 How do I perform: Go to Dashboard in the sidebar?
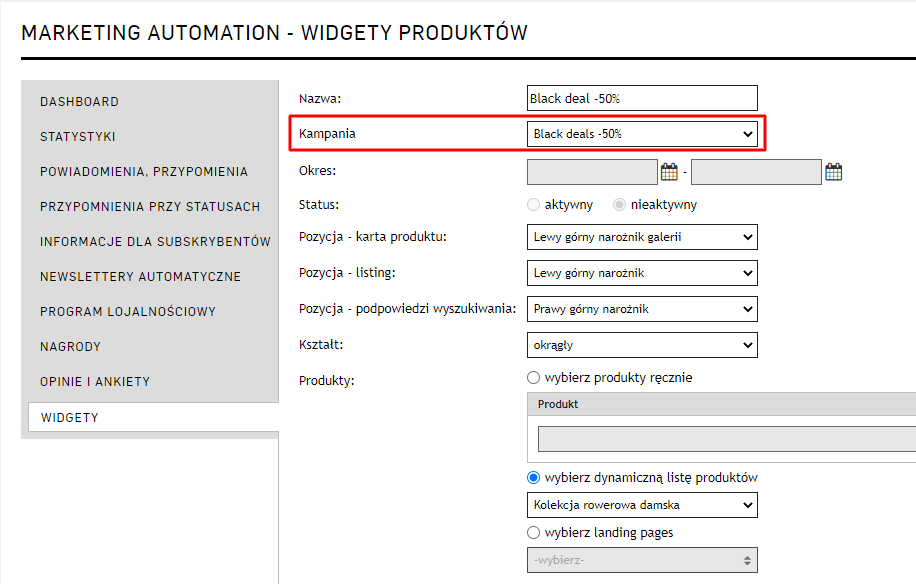79,102
